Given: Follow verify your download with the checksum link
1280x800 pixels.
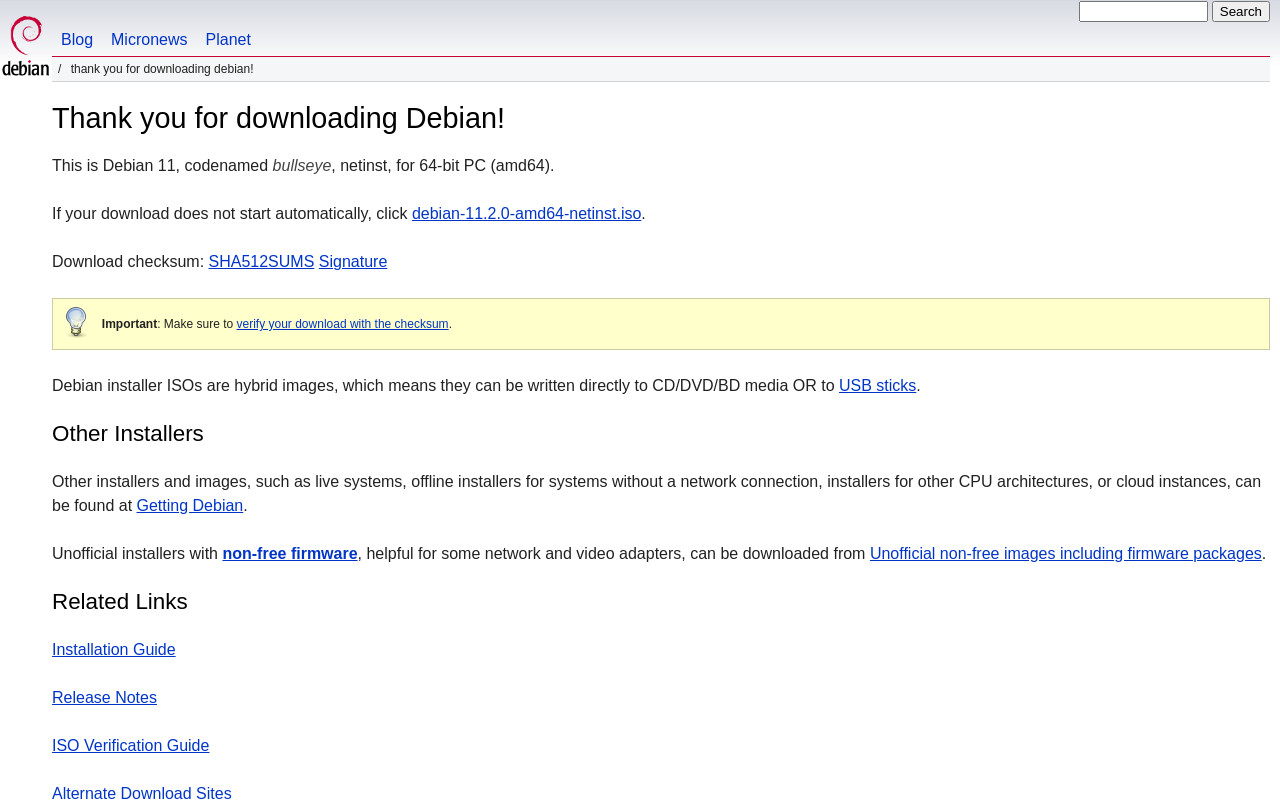Looking at the screenshot, I should pos(342,324).
